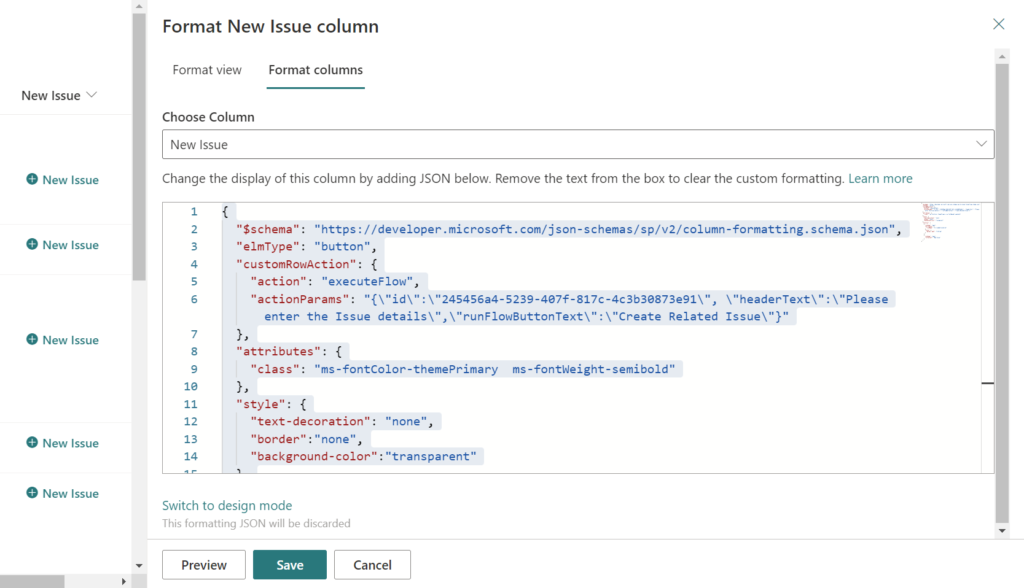Click the first New Issue plus icon

tap(32, 180)
